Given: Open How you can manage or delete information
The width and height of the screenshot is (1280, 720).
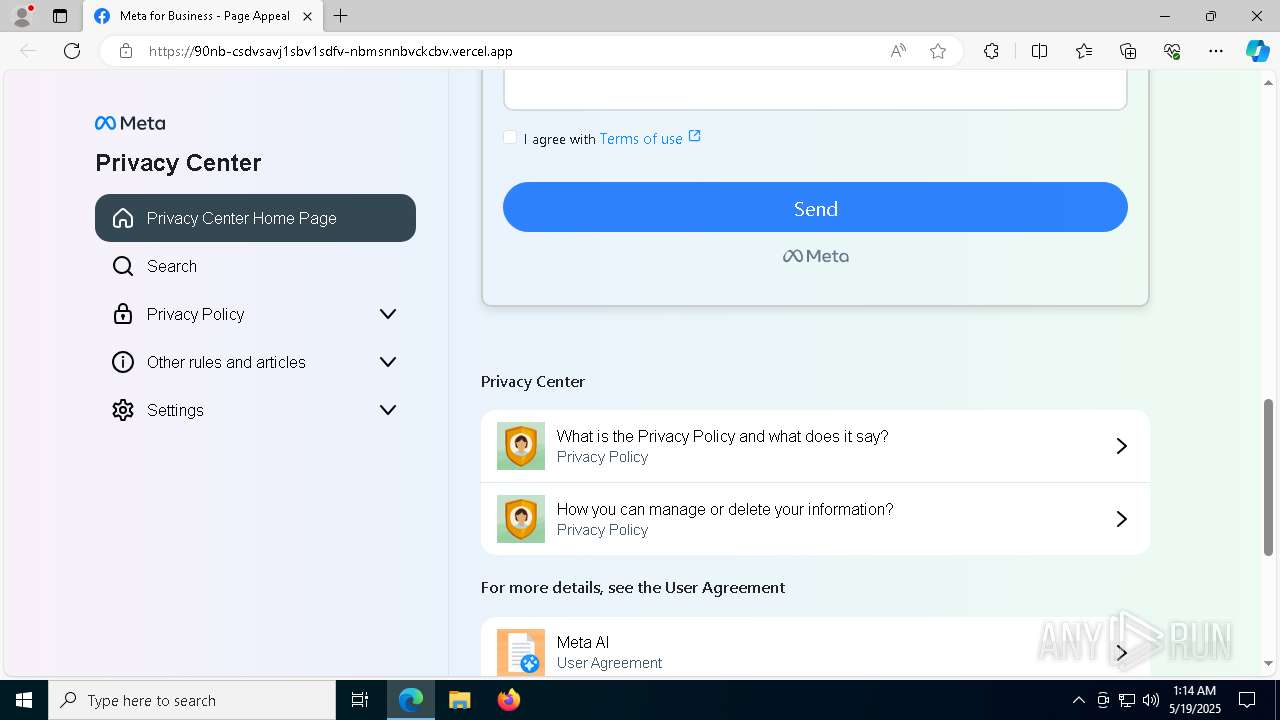Looking at the screenshot, I should pyautogui.click(x=815, y=519).
